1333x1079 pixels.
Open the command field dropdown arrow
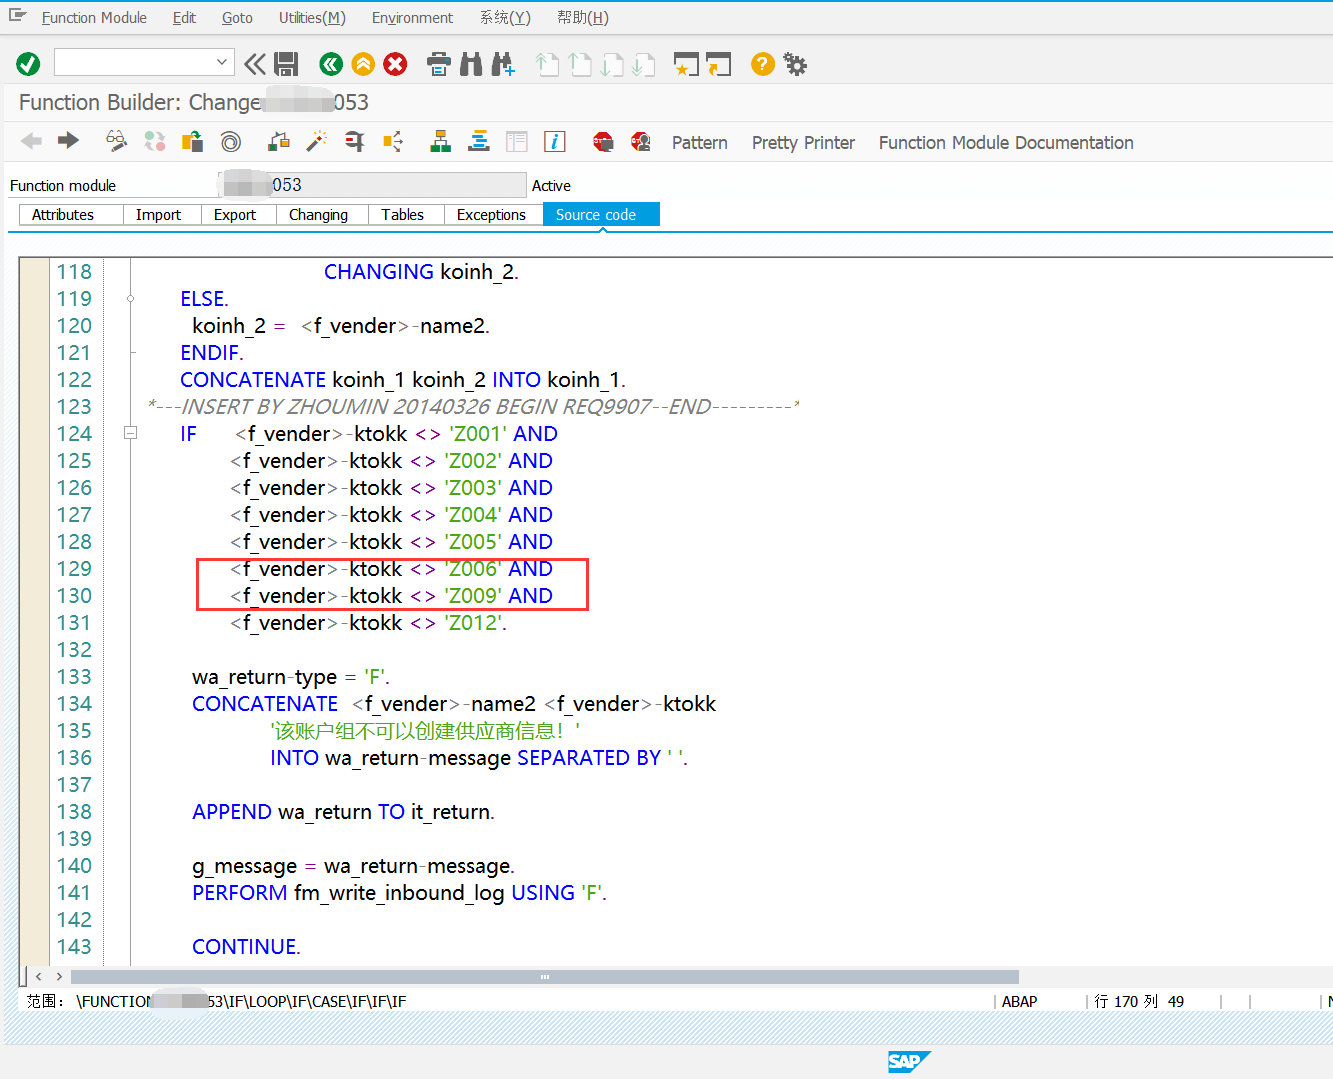[x=222, y=62]
